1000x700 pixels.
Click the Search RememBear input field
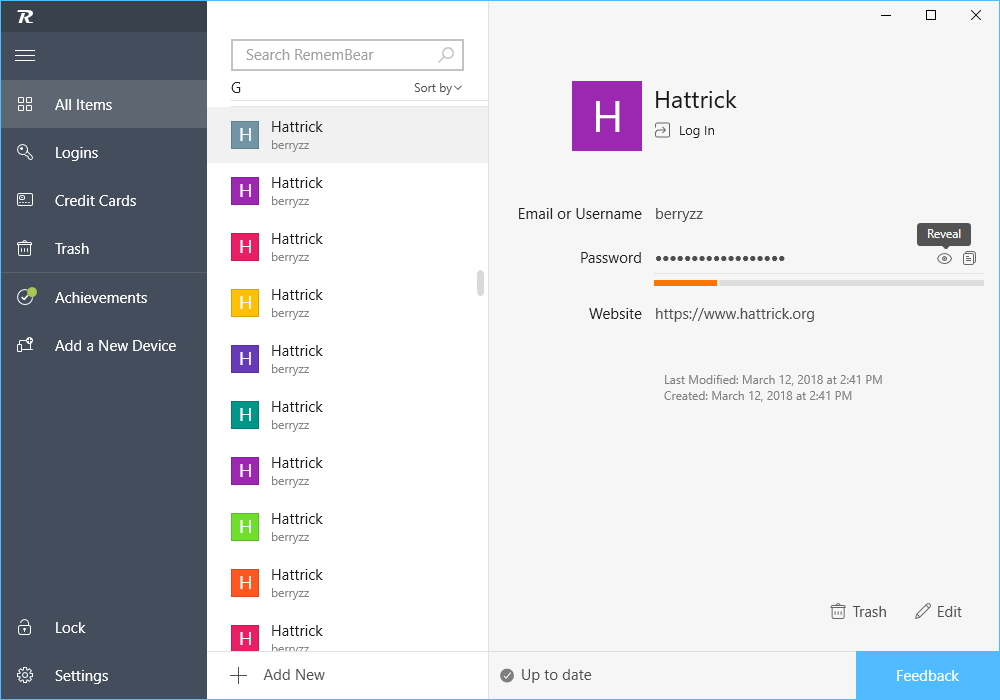(337, 55)
